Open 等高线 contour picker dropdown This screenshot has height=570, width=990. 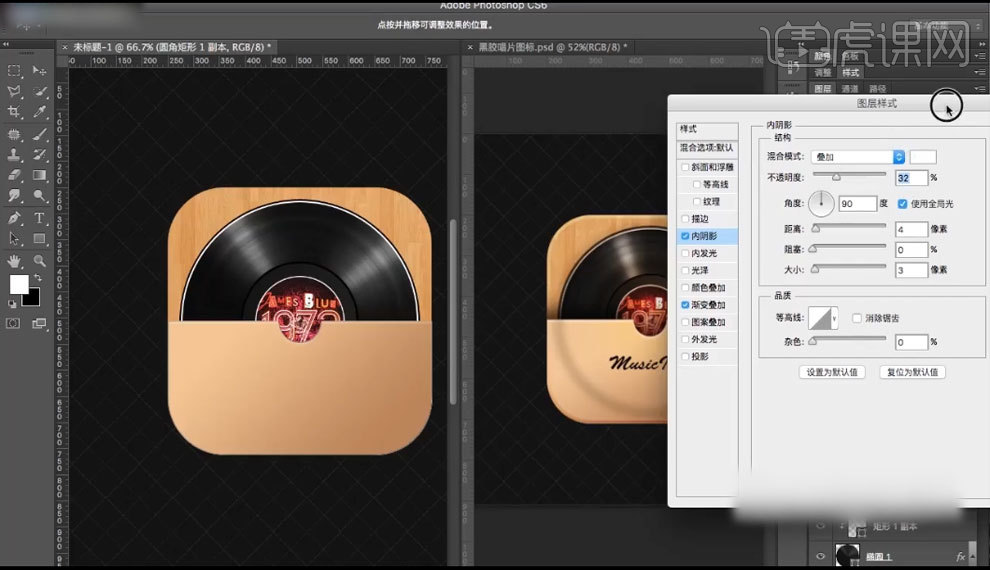click(835, 318)
